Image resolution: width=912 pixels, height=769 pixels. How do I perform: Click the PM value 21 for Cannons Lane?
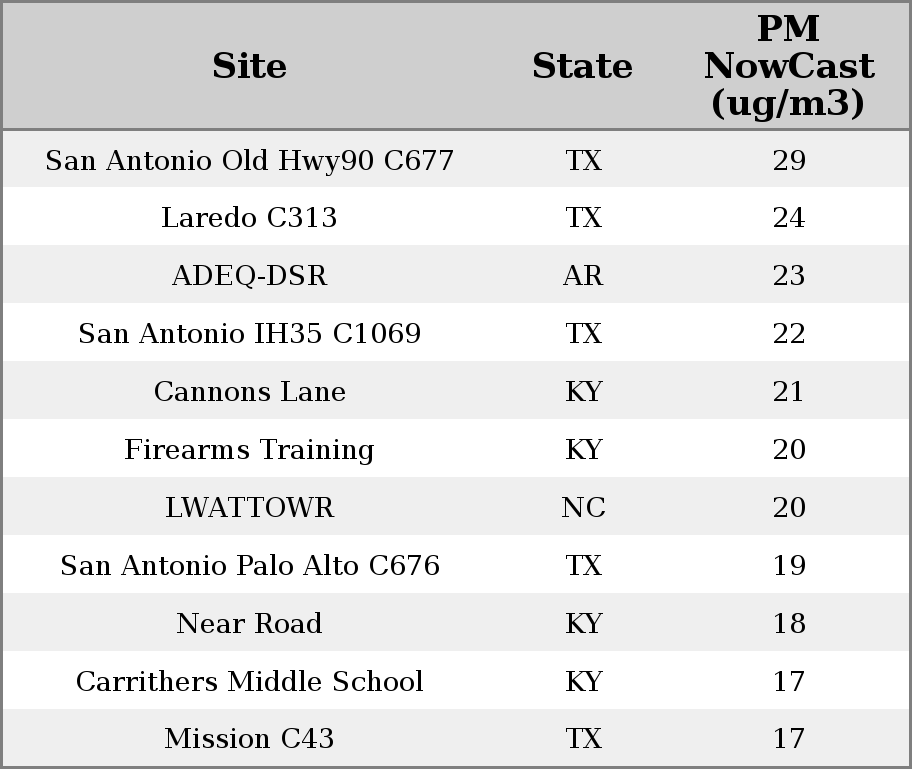[789, 391]
